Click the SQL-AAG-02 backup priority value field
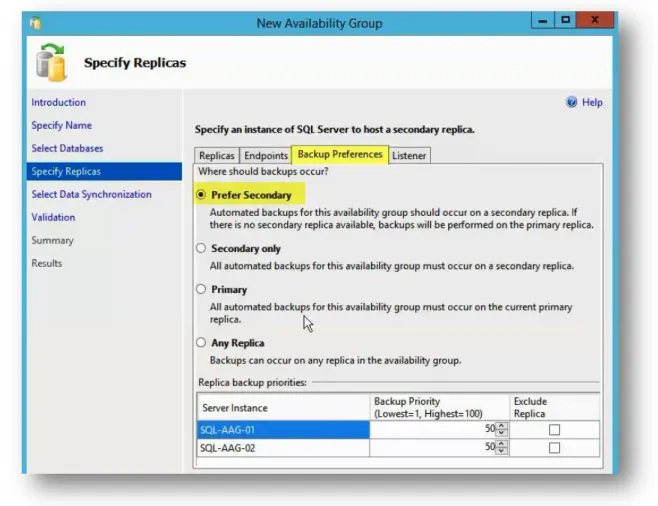 click(433, 448)
